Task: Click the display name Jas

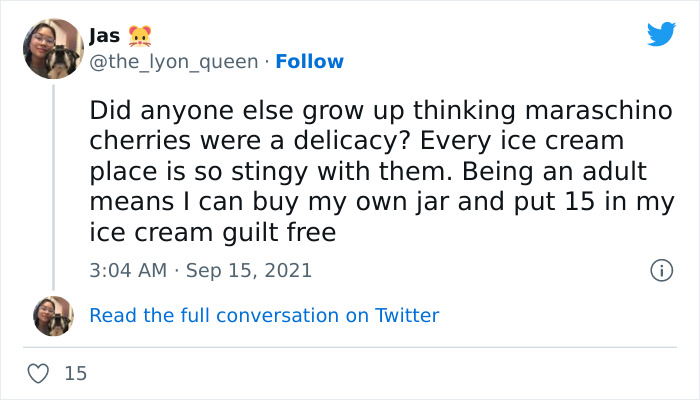Action: [x=105, y=37]
